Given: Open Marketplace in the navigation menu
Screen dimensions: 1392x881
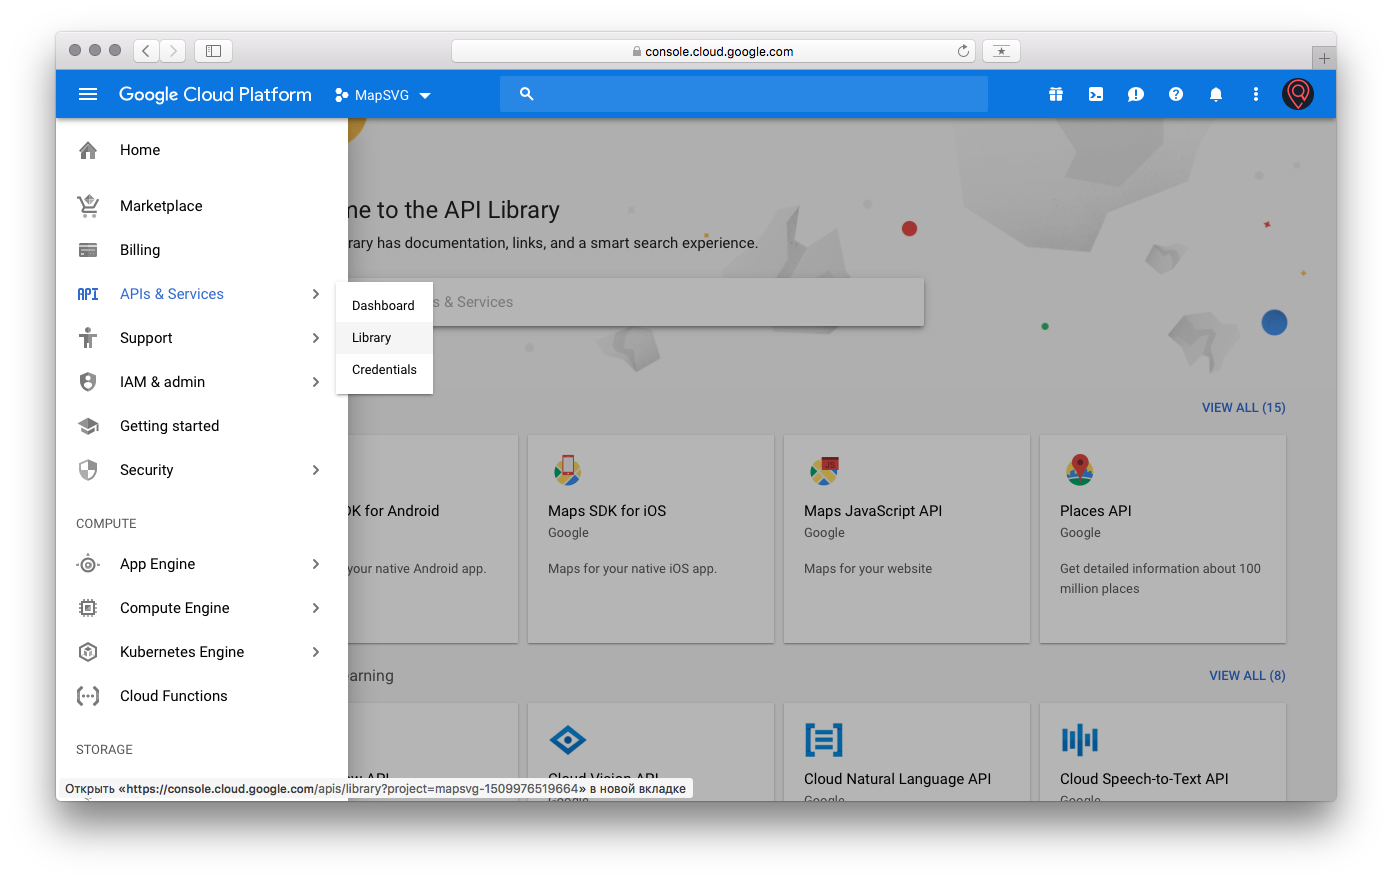Looking at the screenshot, I should [202, 206].
